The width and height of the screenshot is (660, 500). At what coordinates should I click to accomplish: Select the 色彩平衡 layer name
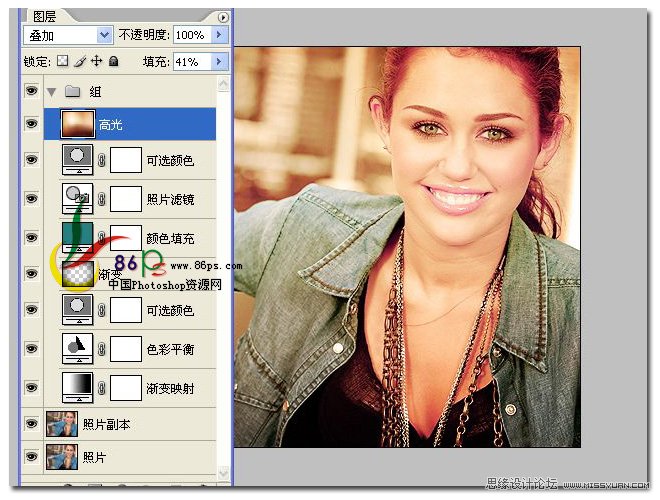tap(170, 349)
